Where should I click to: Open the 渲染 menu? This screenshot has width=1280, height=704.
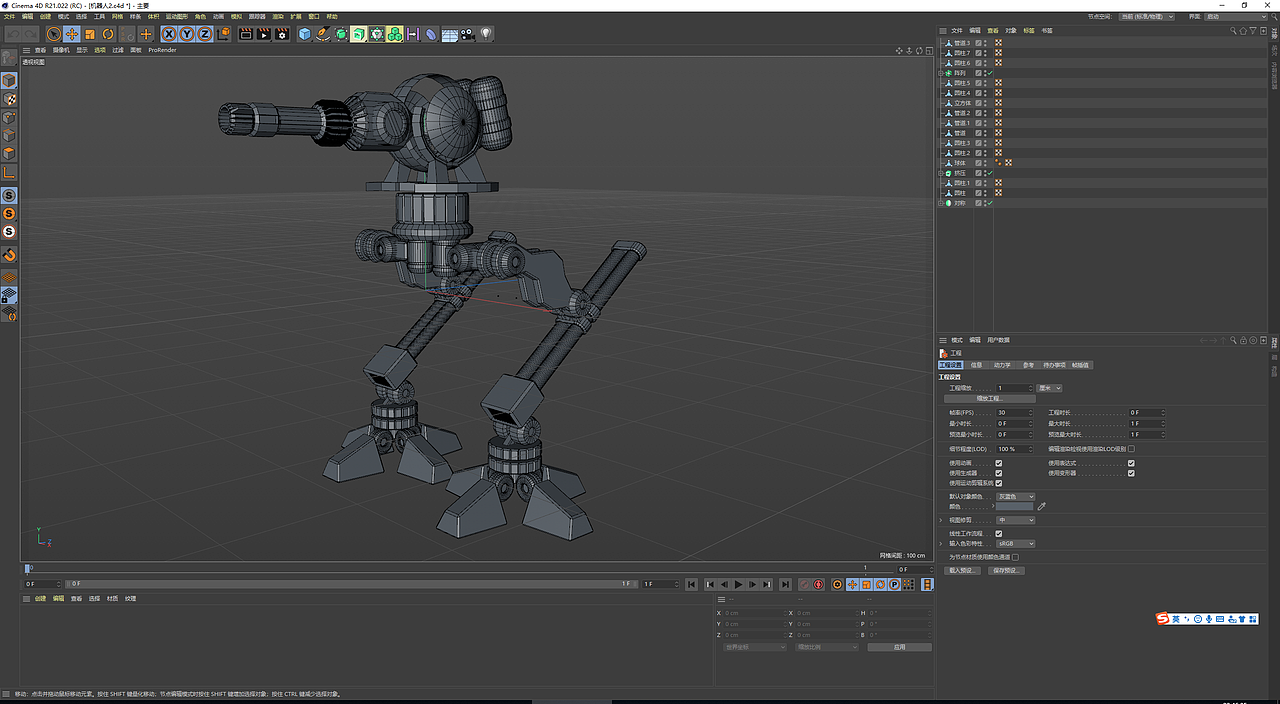click(278, 17)
